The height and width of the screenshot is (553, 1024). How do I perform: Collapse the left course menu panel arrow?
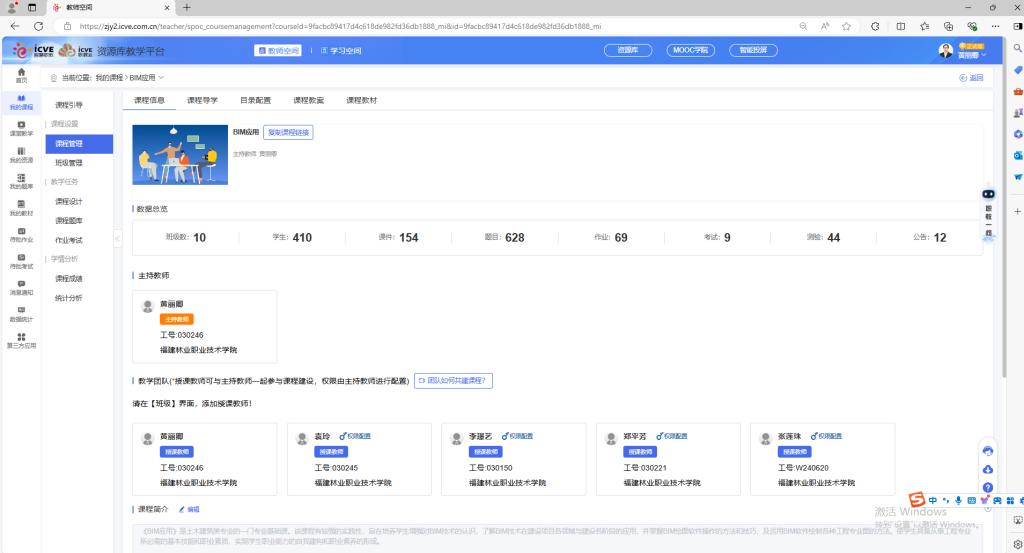pos(117,238)
